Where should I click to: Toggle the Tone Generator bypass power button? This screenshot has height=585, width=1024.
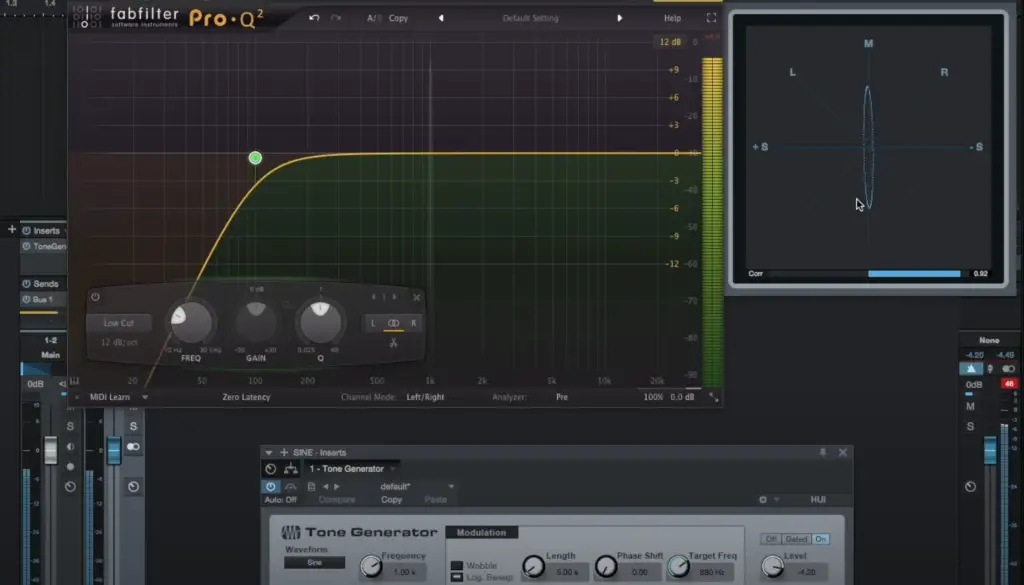270,486
